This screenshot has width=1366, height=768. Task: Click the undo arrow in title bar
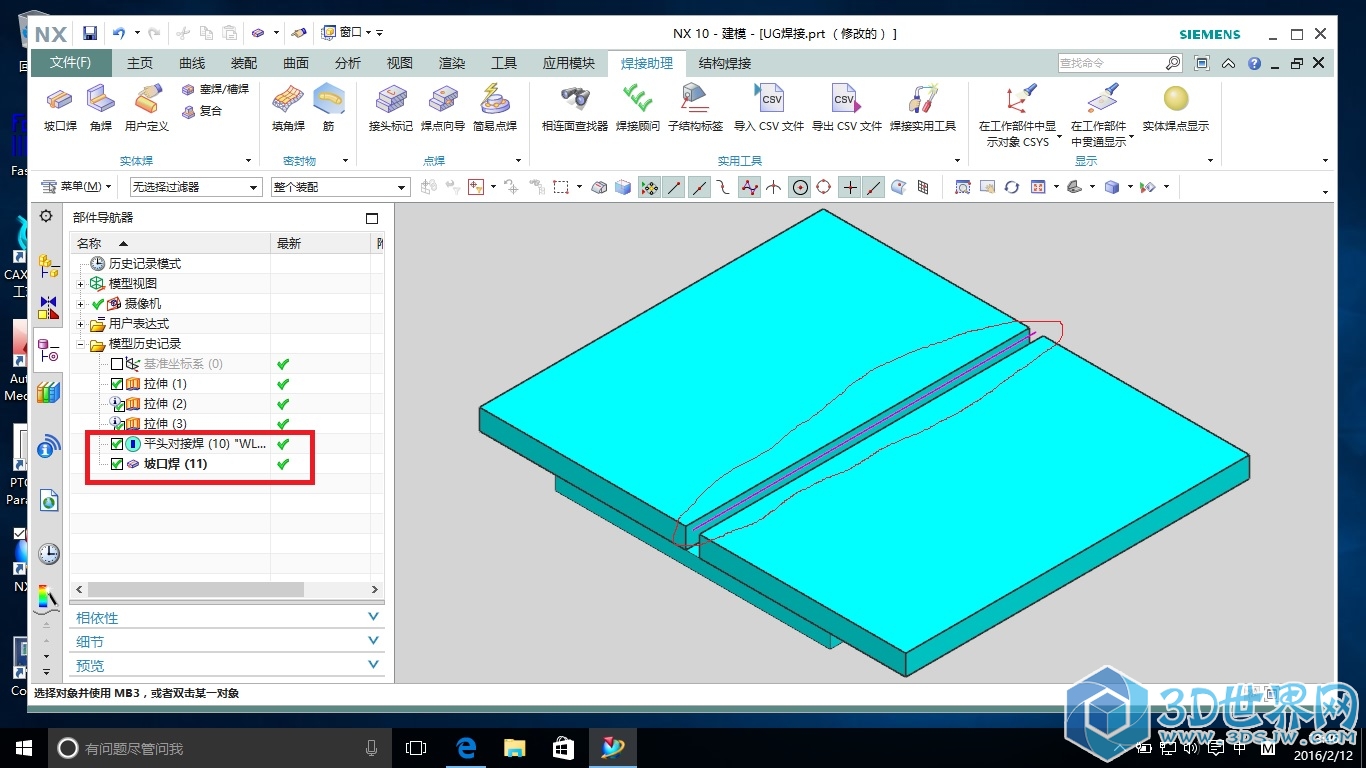click(119, 33)
